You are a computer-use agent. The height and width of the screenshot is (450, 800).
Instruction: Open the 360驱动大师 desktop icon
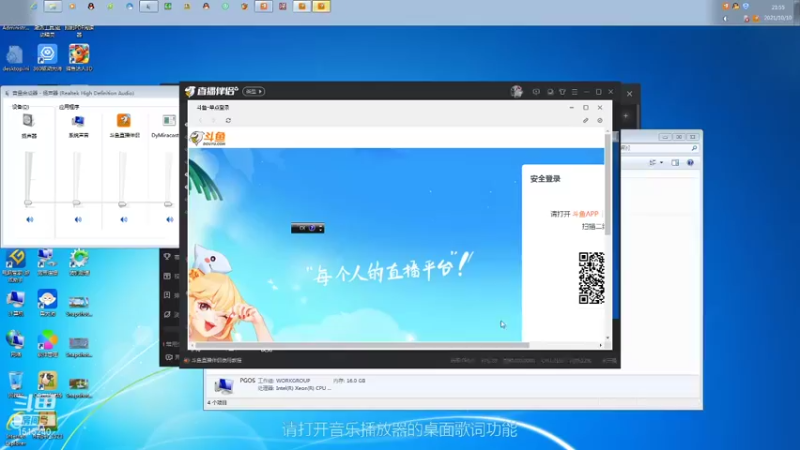47,57
